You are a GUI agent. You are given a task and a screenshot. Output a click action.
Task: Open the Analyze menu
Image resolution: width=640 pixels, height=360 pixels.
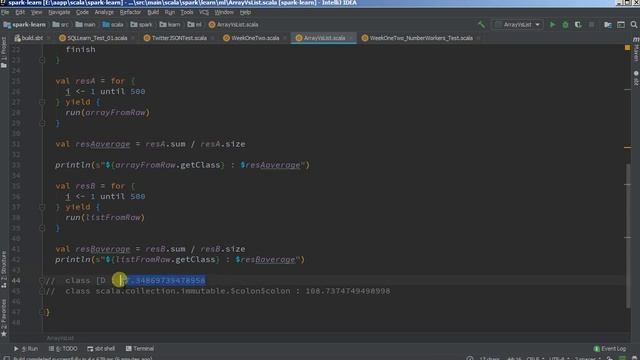point(104,13)
